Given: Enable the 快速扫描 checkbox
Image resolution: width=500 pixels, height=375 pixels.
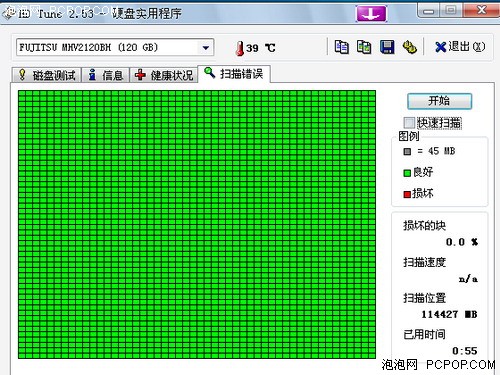Looking at the screenshot, I should tap(409, 123).
